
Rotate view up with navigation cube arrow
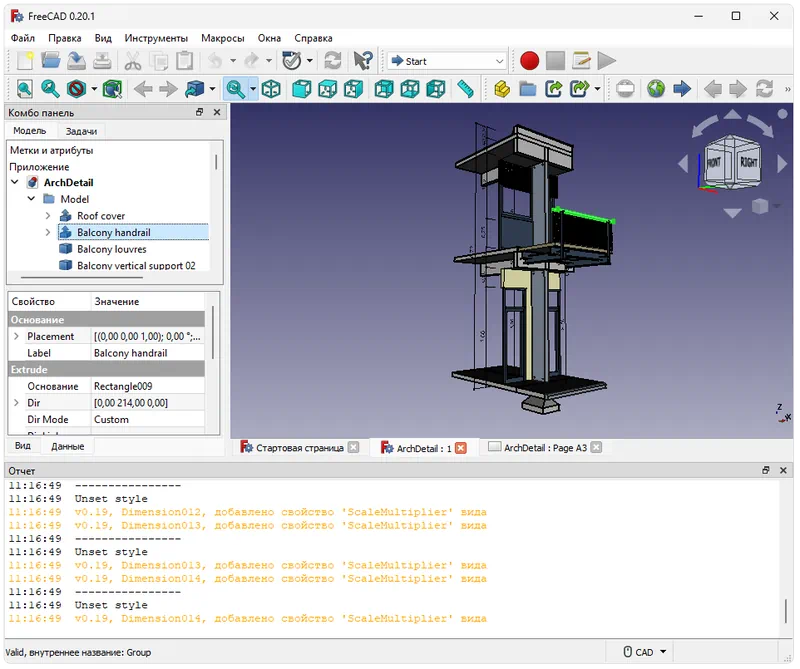(733, 115)
